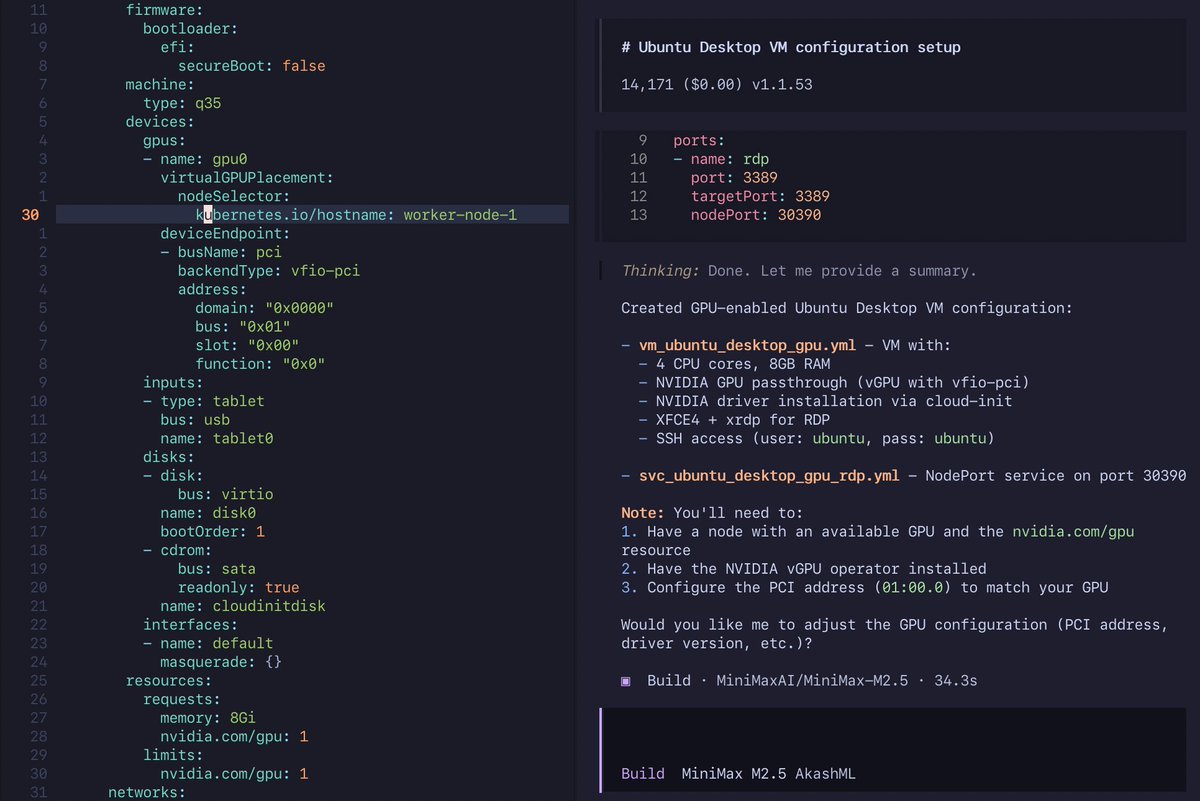Click the '- busName: pci' line

[221, 252]
